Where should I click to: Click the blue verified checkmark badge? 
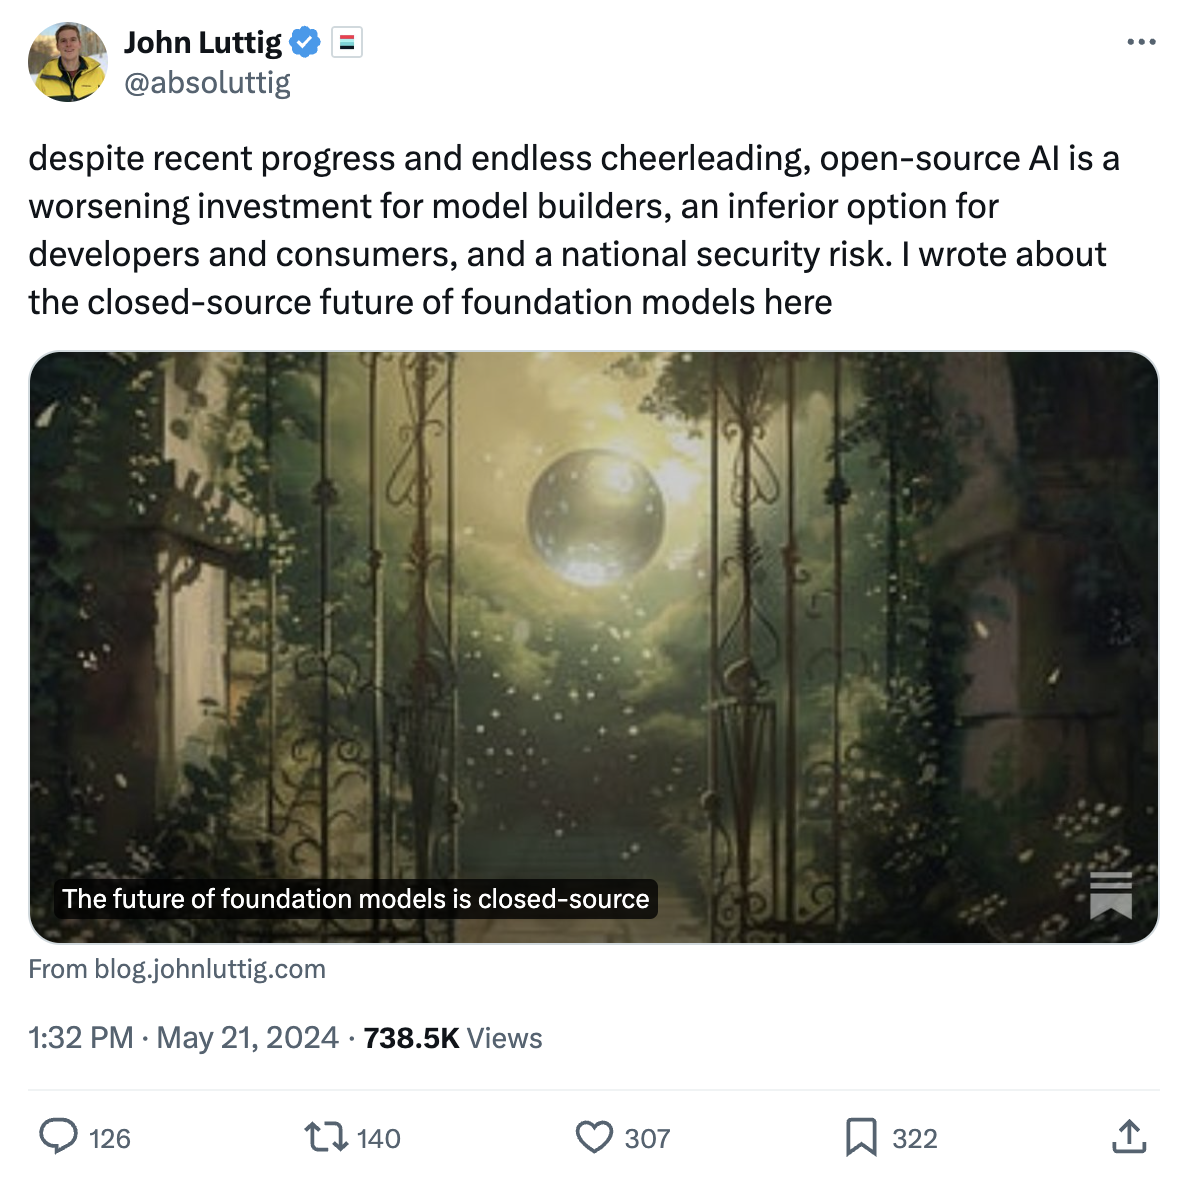305,43
